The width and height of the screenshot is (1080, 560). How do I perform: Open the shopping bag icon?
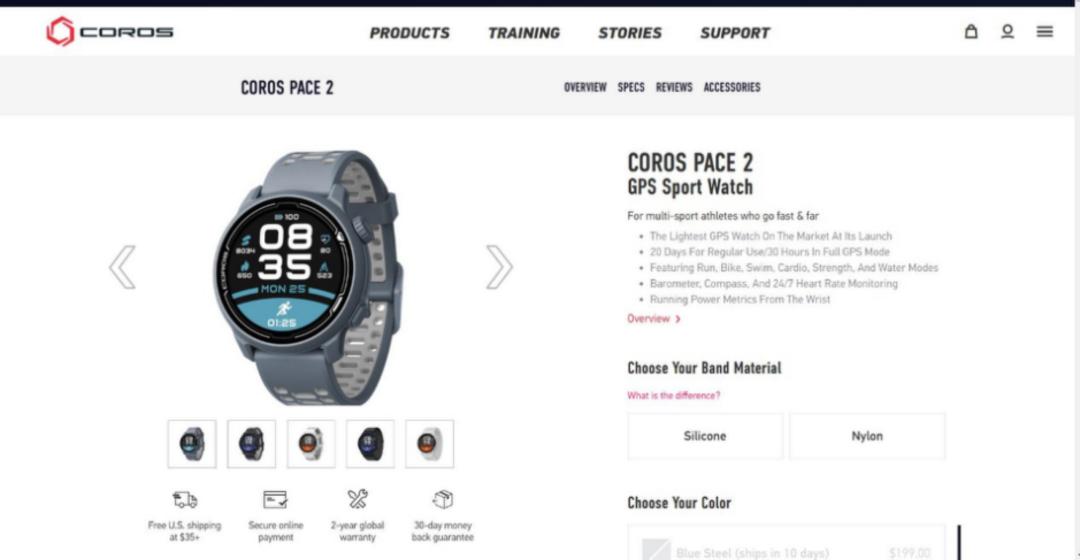point(970,31)
